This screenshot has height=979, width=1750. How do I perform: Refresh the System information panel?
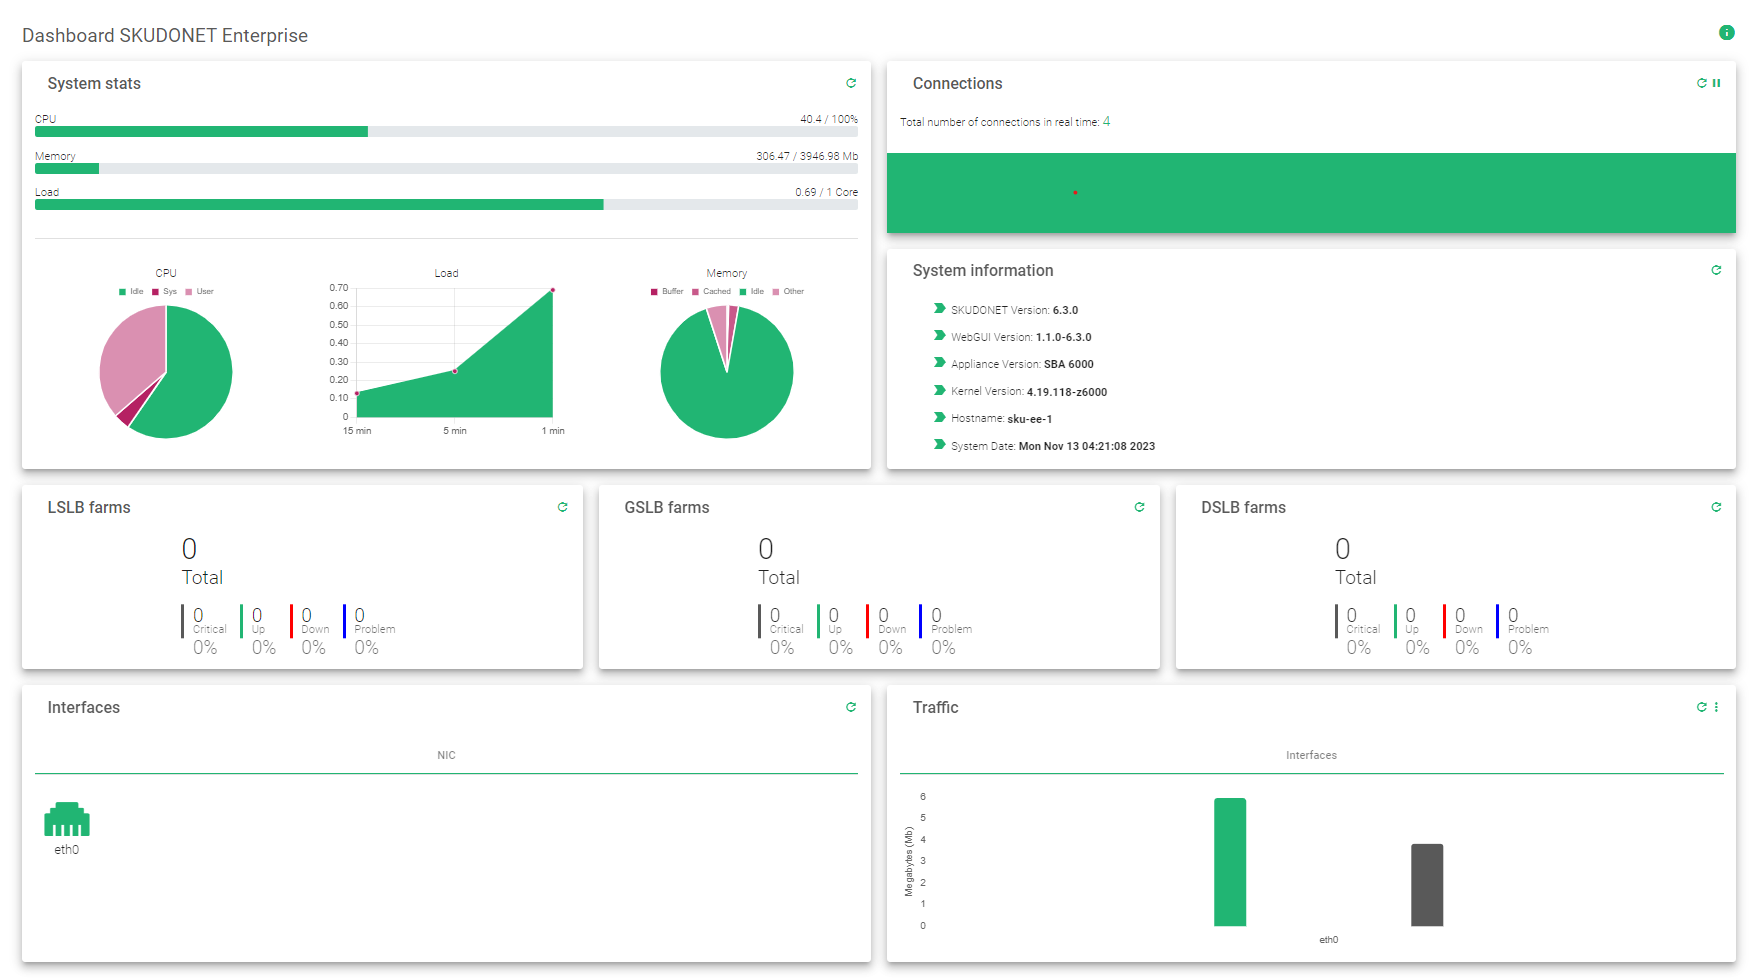point(1716,270)
